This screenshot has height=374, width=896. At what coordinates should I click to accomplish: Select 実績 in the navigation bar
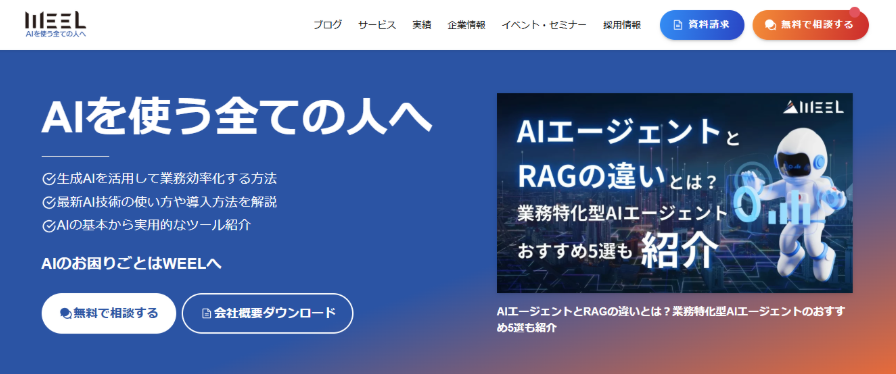[x=422, y=25]
